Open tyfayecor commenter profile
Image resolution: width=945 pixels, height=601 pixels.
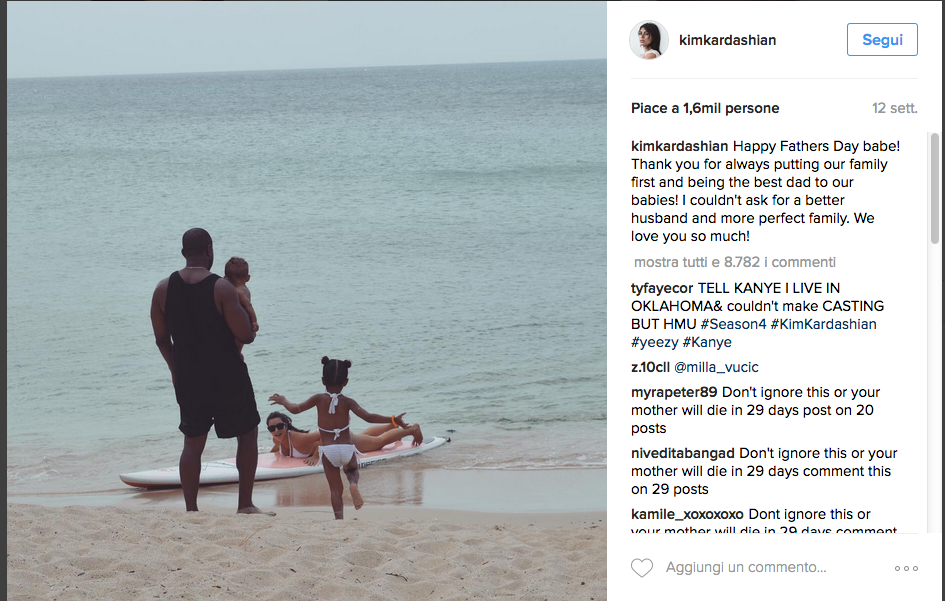(662, 289)
